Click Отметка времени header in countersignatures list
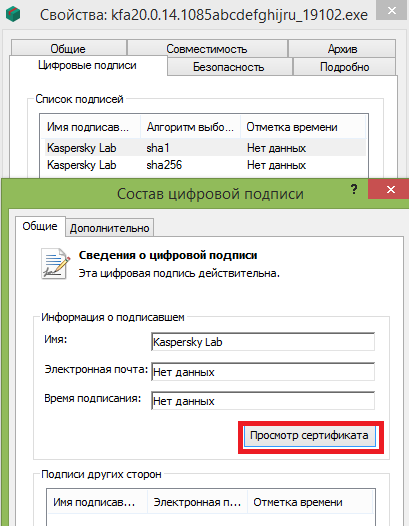This screenshot has width=409, height=526. (310, 502)
